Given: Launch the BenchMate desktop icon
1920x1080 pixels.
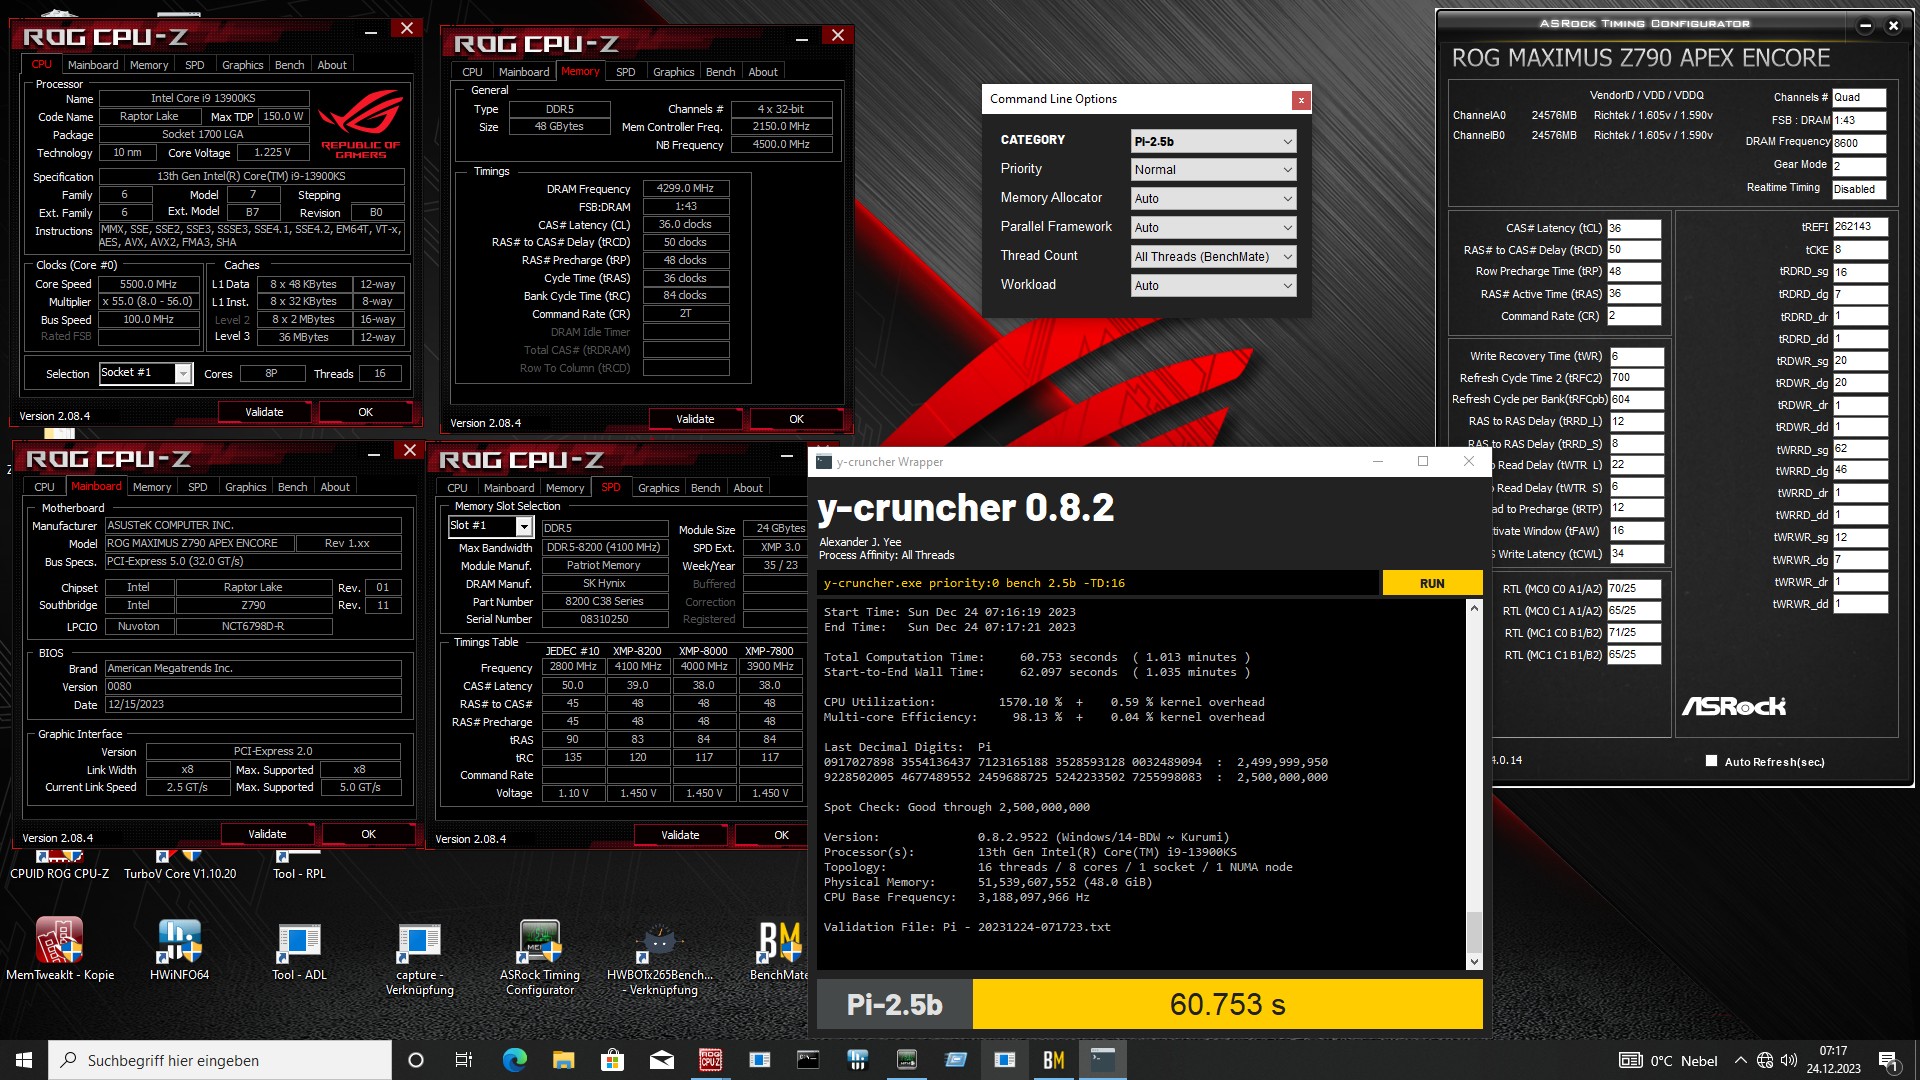Looking at the screenshot, I should click(x=779, y=949).
